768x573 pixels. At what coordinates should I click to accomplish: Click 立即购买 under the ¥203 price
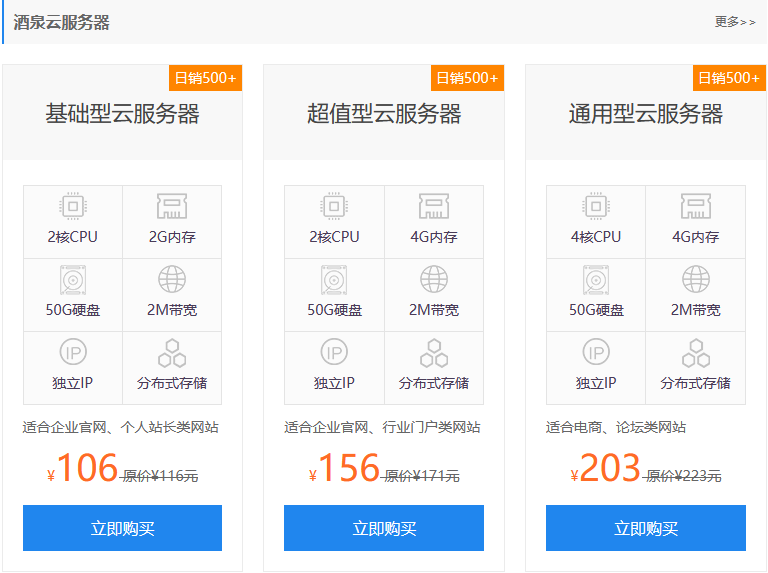click(x=646, y=528)
